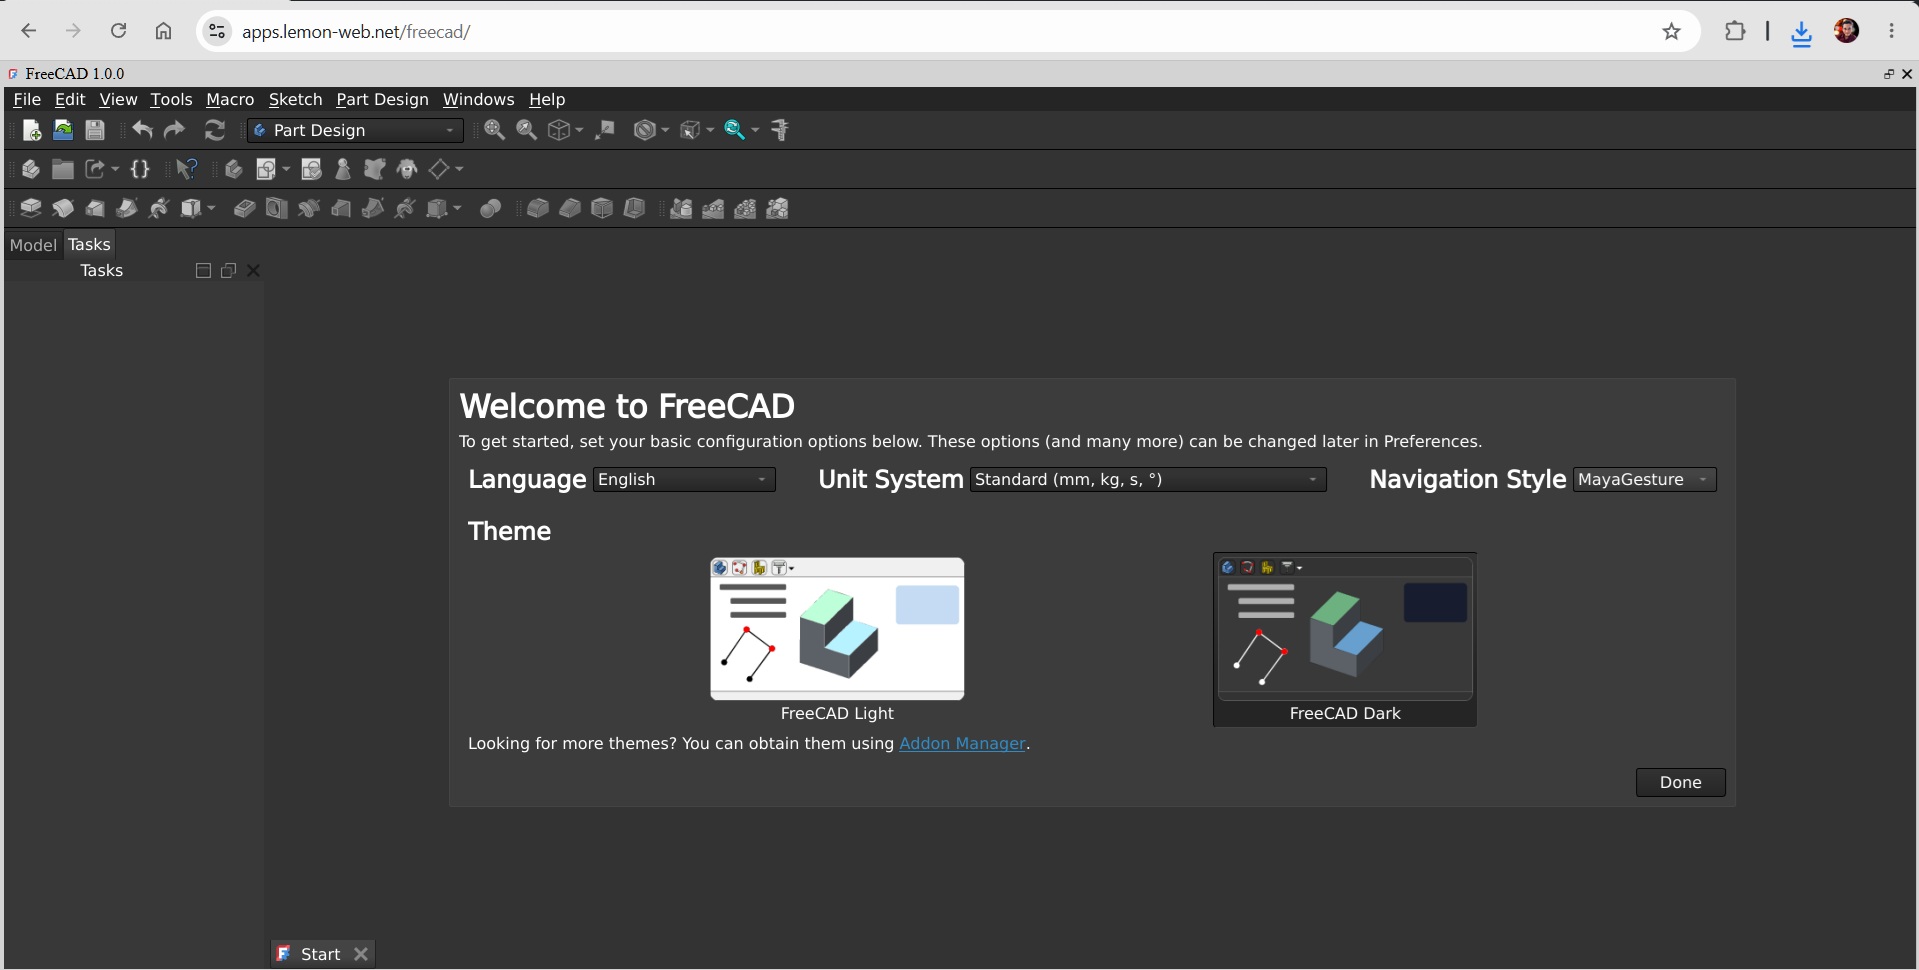Open the Help menu

(547, 99)
